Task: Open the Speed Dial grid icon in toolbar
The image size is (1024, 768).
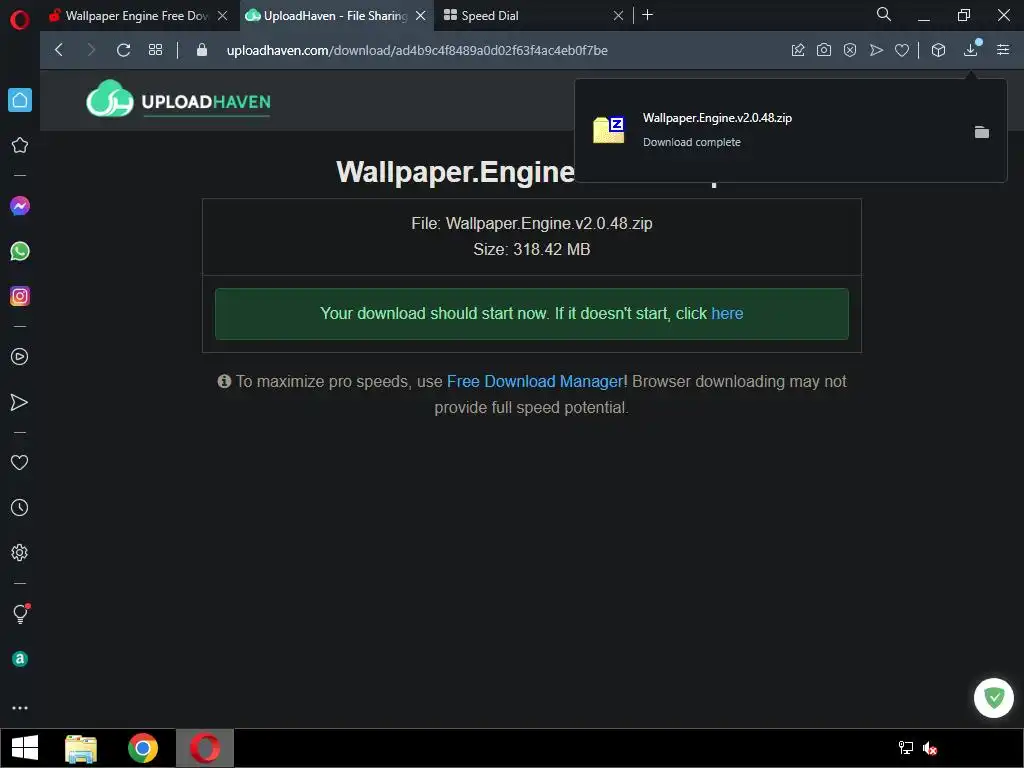Action: pyautogui.click(x=155, y=50)
